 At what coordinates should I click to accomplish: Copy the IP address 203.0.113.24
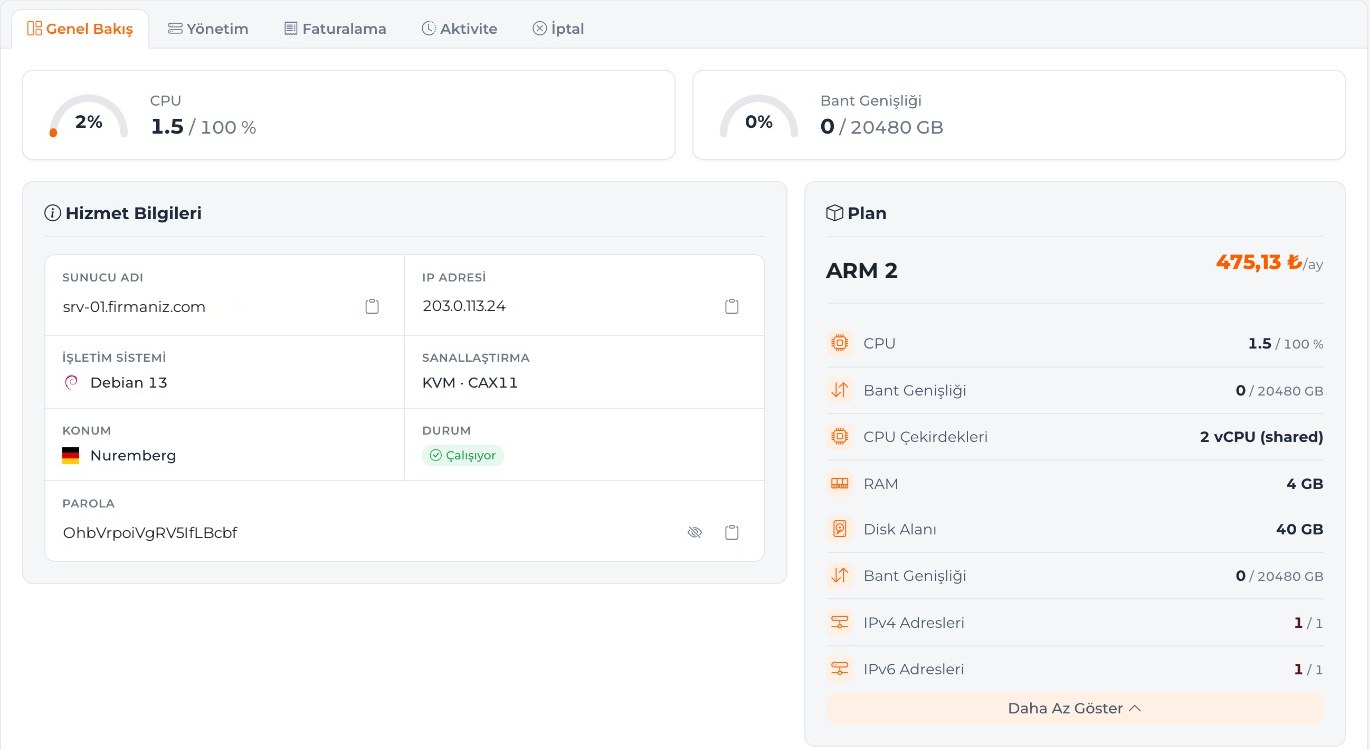(x=732, y=307)
